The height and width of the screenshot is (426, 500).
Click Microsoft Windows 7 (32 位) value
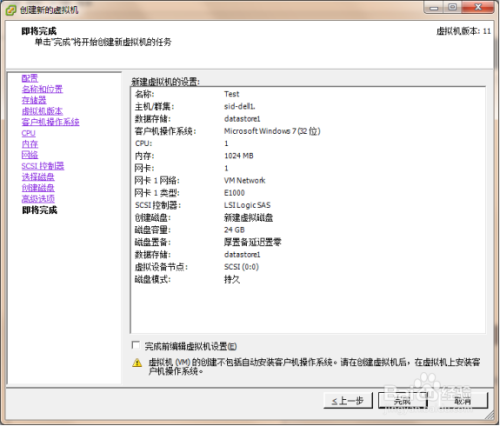pyautogui.click(x=272, y=131)
